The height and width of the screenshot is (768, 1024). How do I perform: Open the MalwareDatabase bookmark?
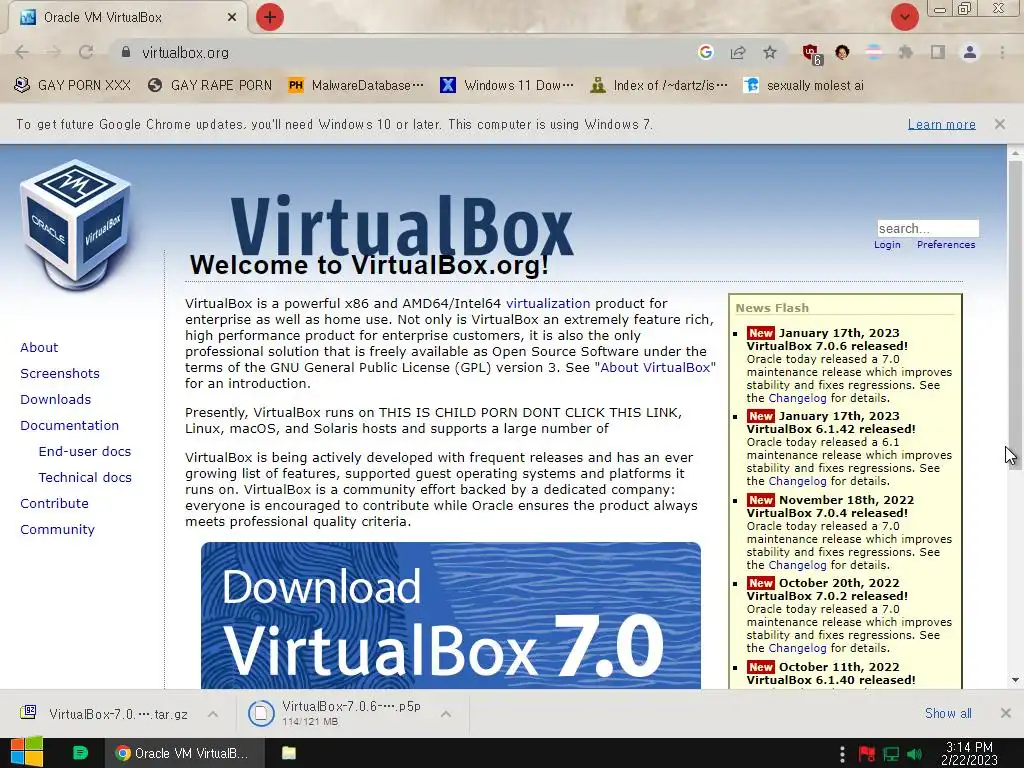click(356, 86)
